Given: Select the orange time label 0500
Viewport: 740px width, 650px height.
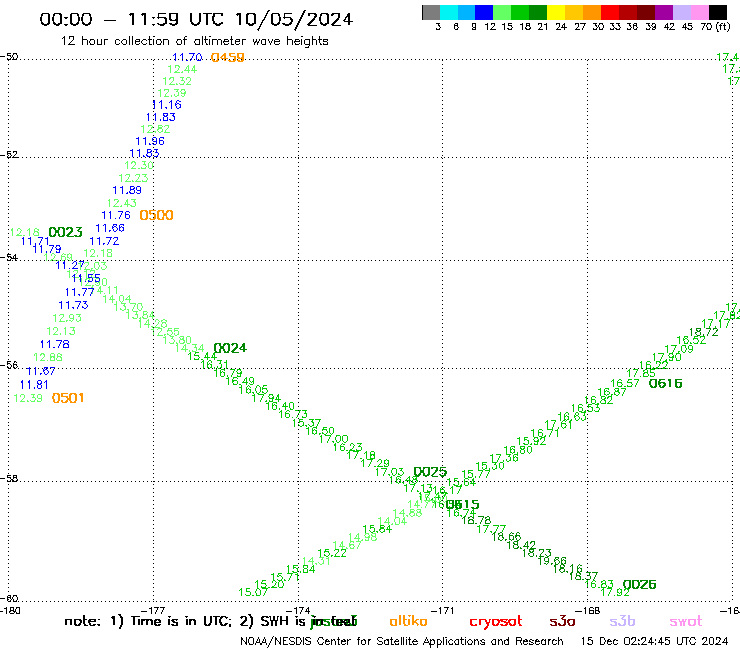Looking at the screenshot, I should 156,215.
